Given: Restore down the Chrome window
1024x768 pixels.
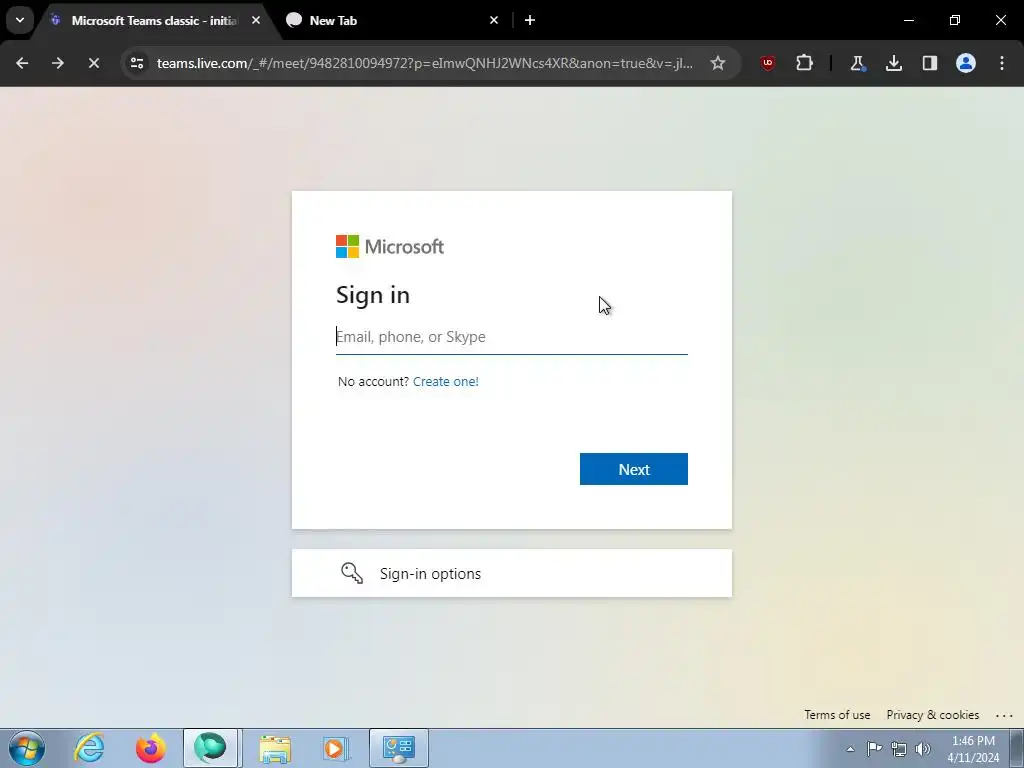Looking at the screenshot, I should click(955, 20).
